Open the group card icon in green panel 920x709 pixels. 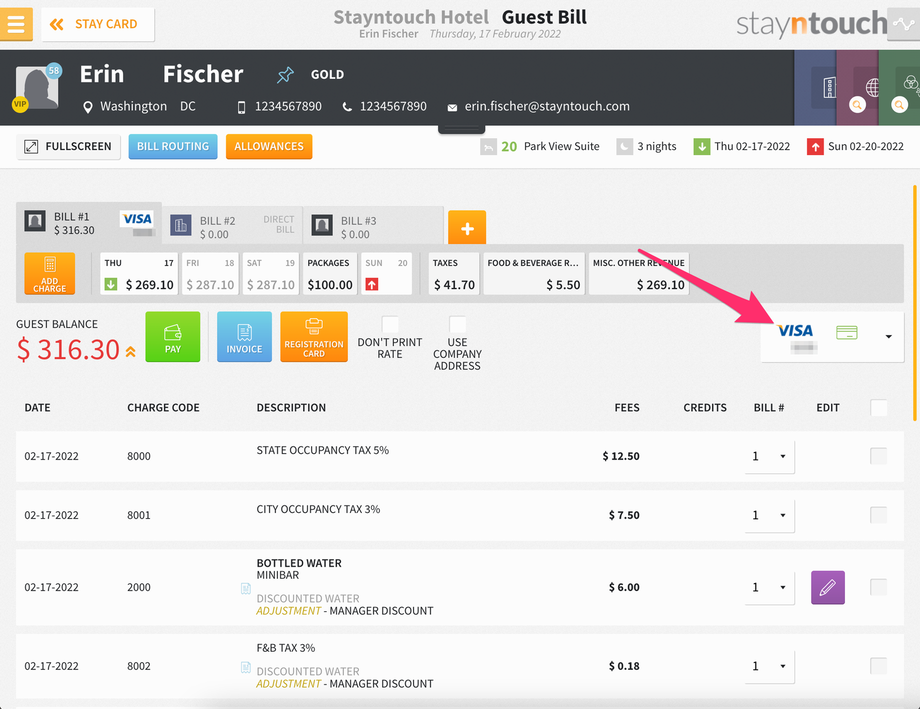click(x=911, y=83)
